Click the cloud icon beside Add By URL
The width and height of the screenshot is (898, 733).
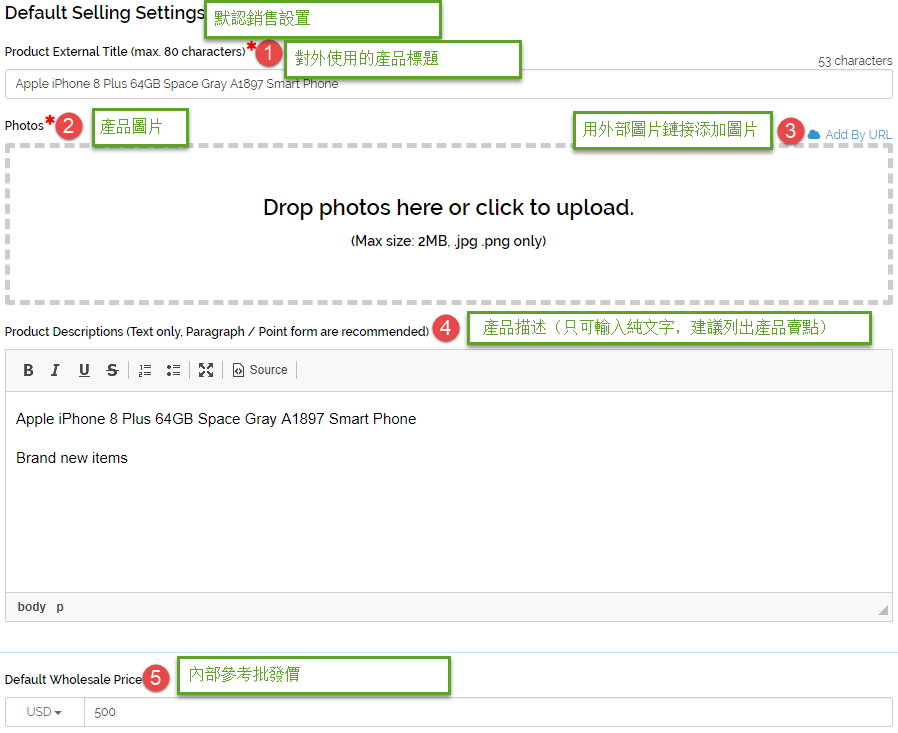(x=814, y=135)
